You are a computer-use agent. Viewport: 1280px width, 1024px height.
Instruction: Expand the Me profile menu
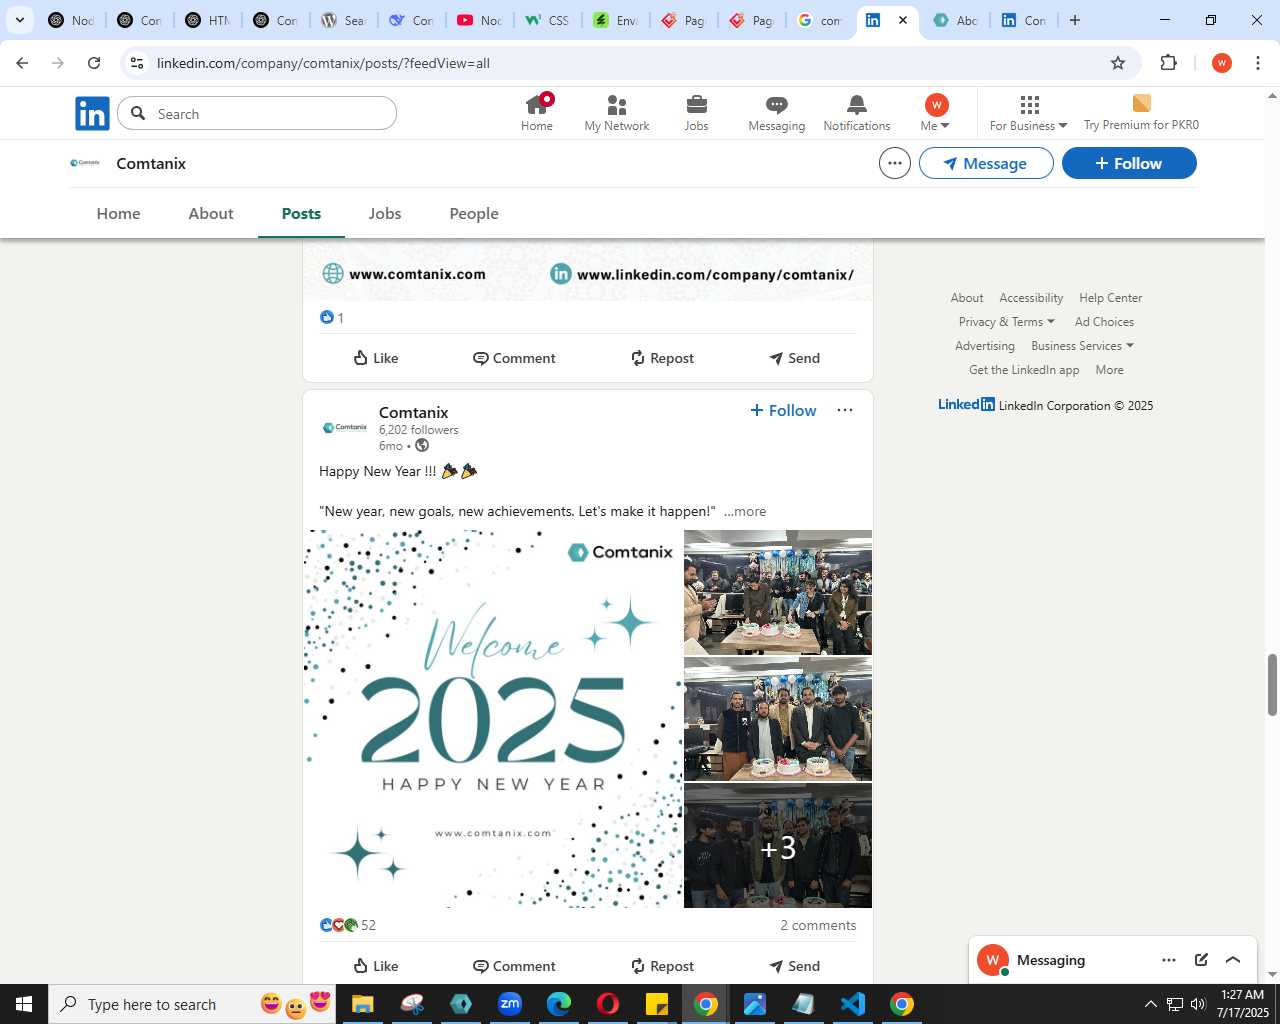click(x=936, y=113)
